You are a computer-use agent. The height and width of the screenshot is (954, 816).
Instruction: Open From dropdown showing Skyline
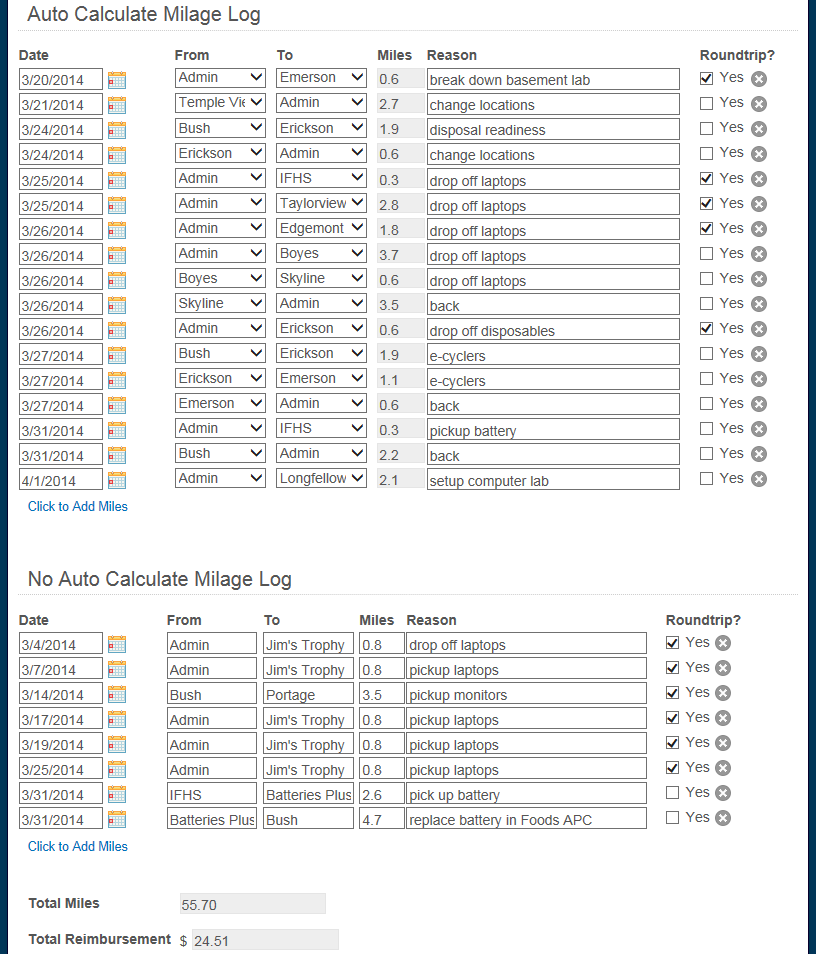click(x=220, y=303)
